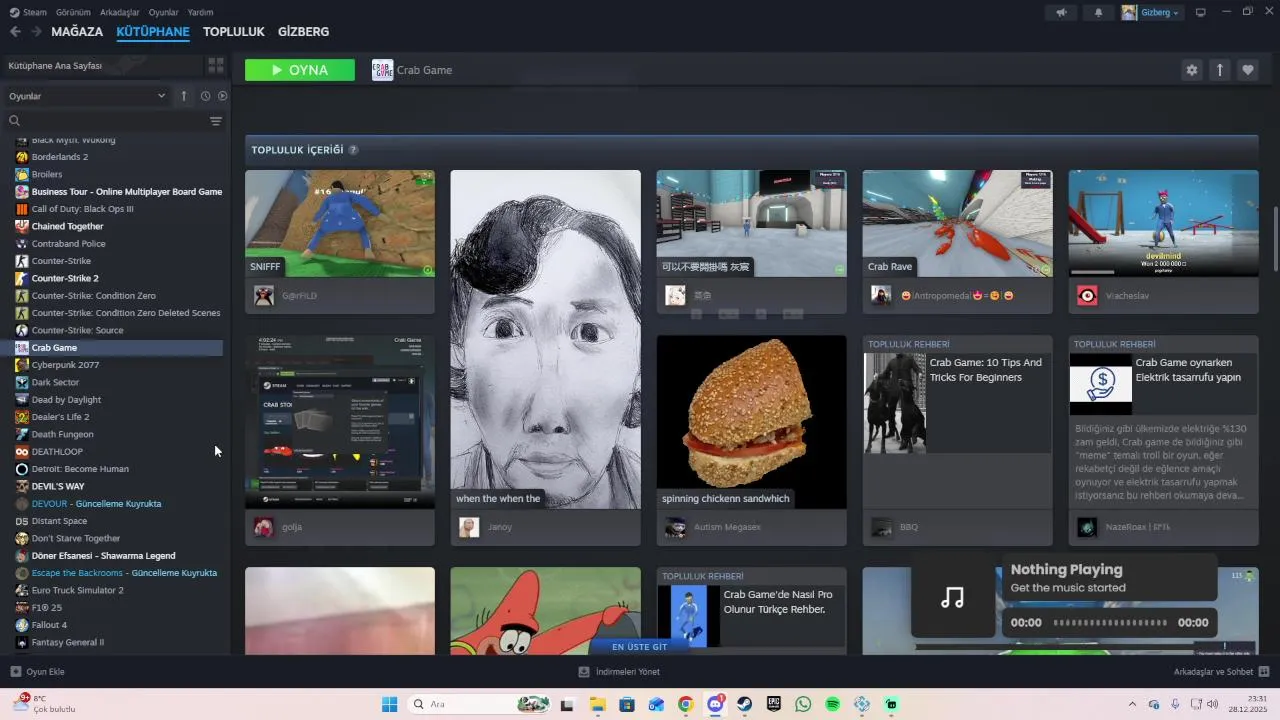Open Crab Game settings gear
This screenshot has width=1280, height=720.
pos(1191,70)
